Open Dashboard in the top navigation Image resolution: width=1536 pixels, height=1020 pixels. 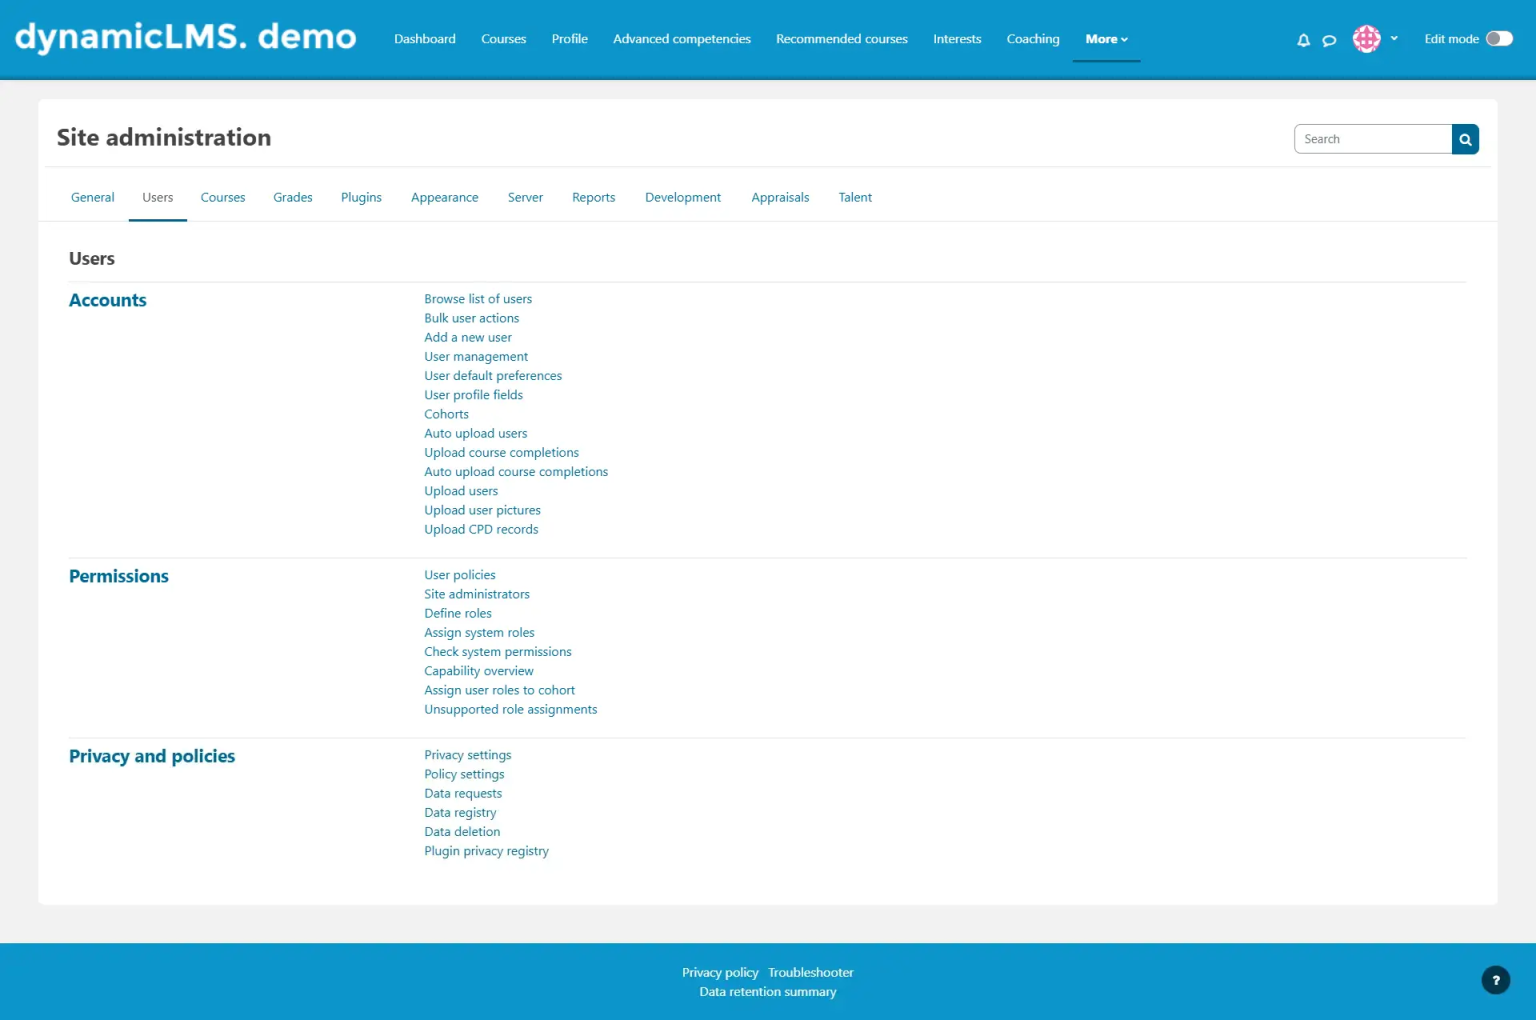pyautogui.click(x=425, y=39)
